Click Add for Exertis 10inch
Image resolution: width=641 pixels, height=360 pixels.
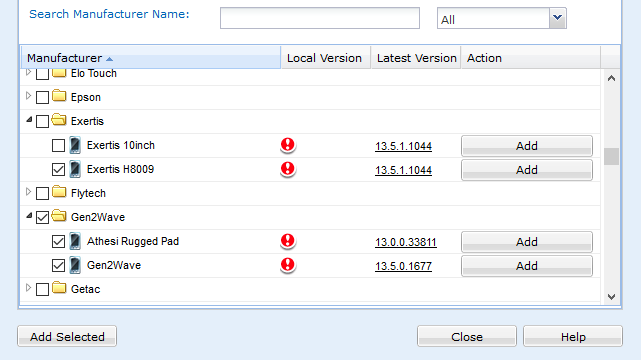point(527,146)
